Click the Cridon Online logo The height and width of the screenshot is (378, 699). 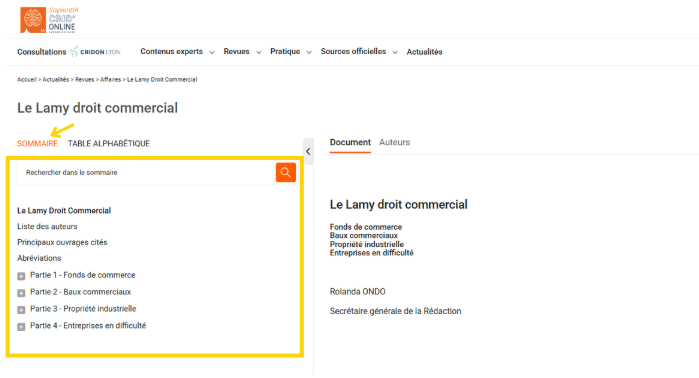click(49, 20)
